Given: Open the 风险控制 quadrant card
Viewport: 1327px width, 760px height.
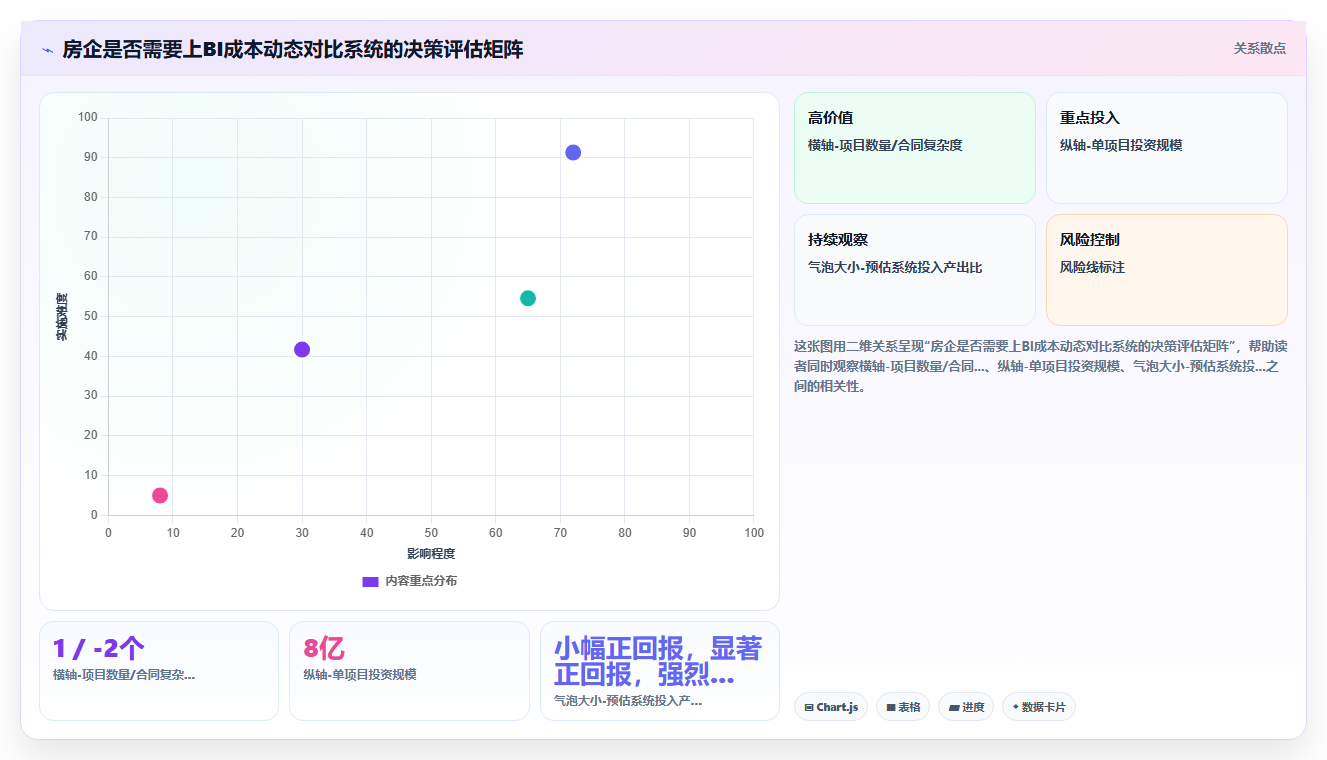Looking at the screenshot, I should click(1167, 270).
